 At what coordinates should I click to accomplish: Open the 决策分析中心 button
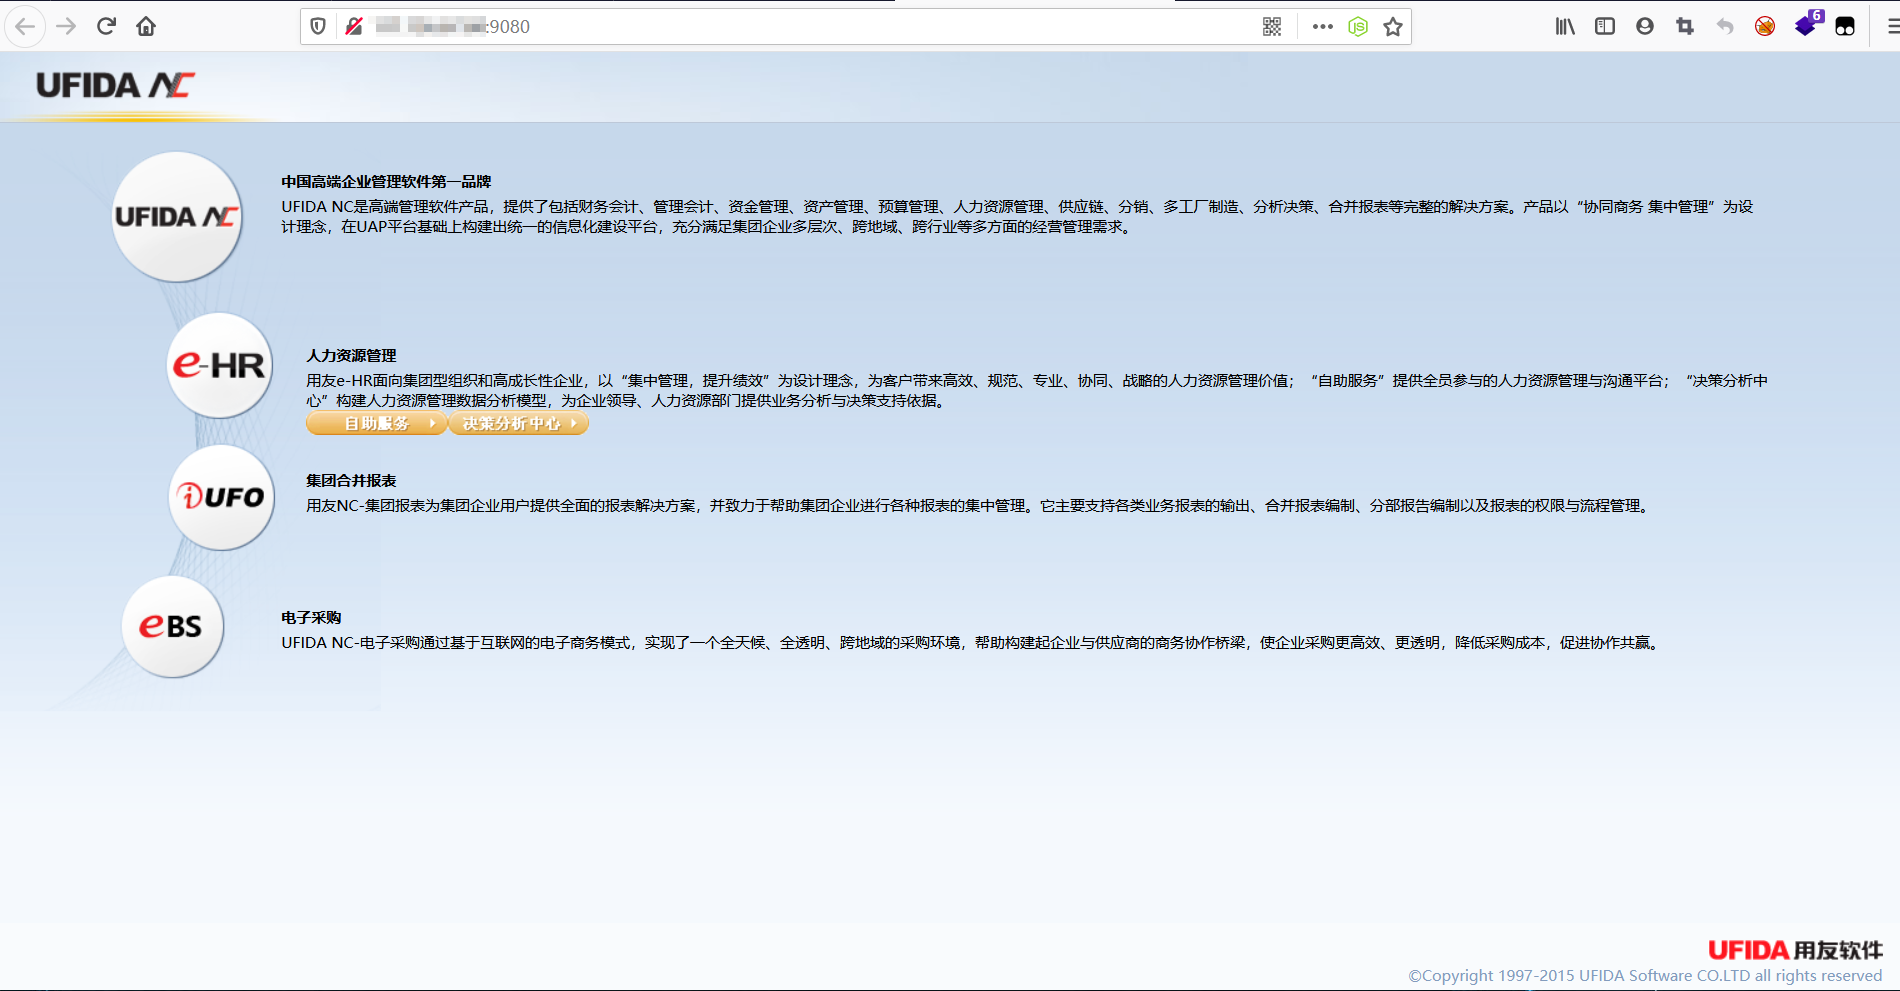click(x=518, y=424)
